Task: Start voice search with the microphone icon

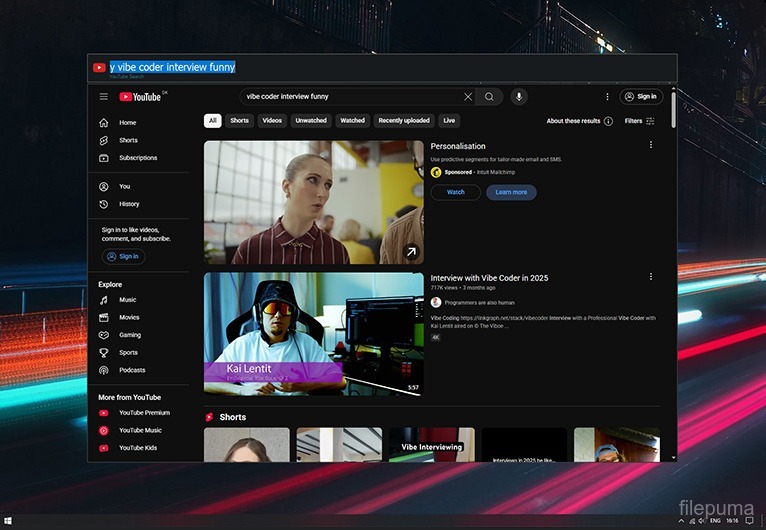Action: point(518,97)
